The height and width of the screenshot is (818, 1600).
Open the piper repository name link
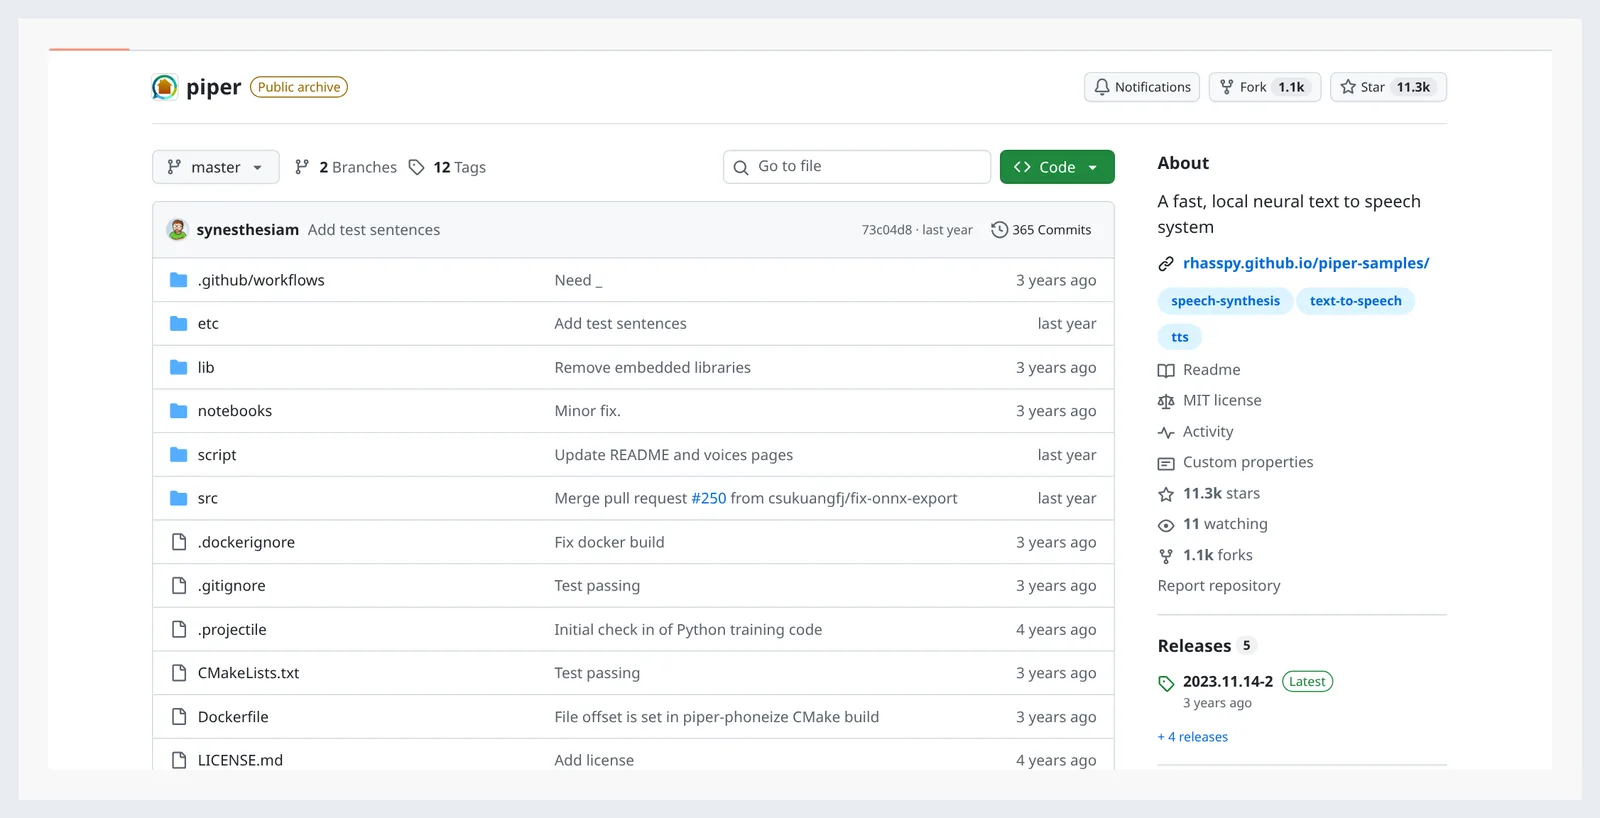coord(213,87)
